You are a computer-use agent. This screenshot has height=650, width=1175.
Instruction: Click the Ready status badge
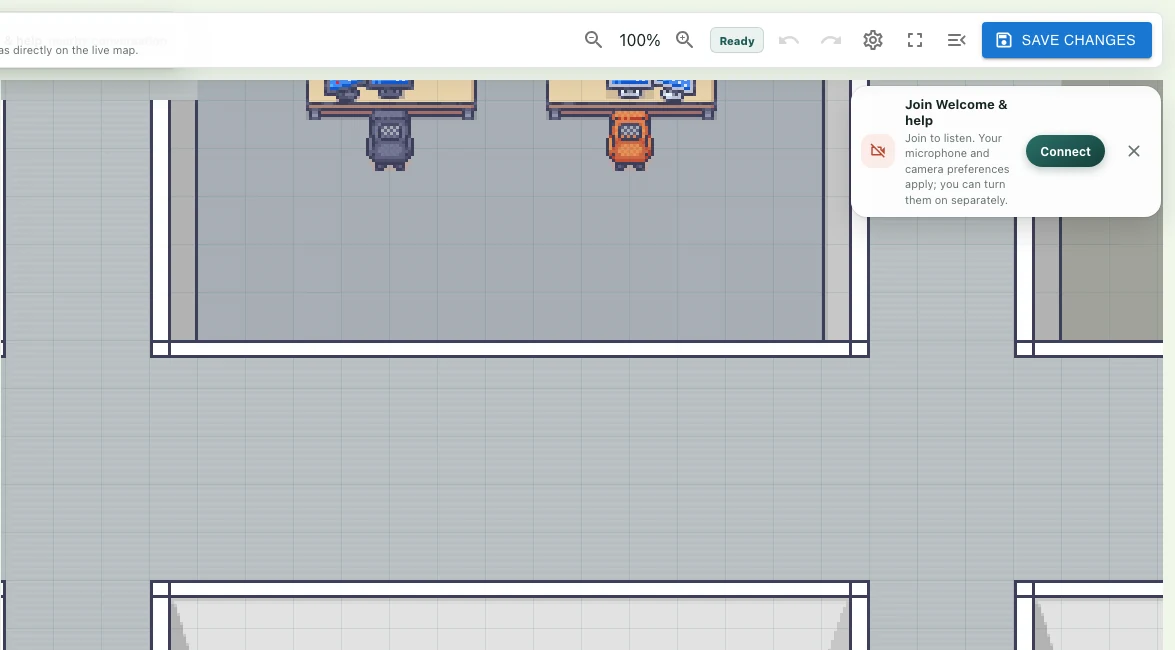pos(737,40)
